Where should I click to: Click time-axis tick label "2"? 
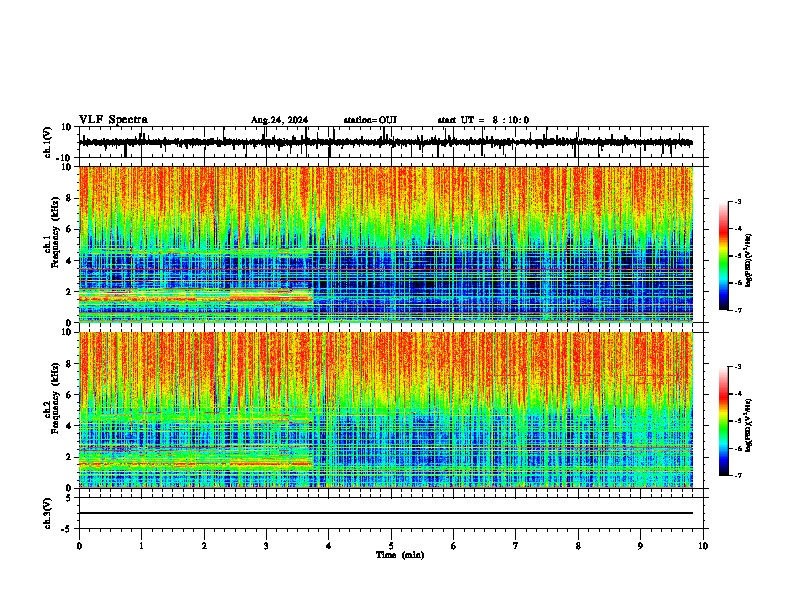pos(204,546)
